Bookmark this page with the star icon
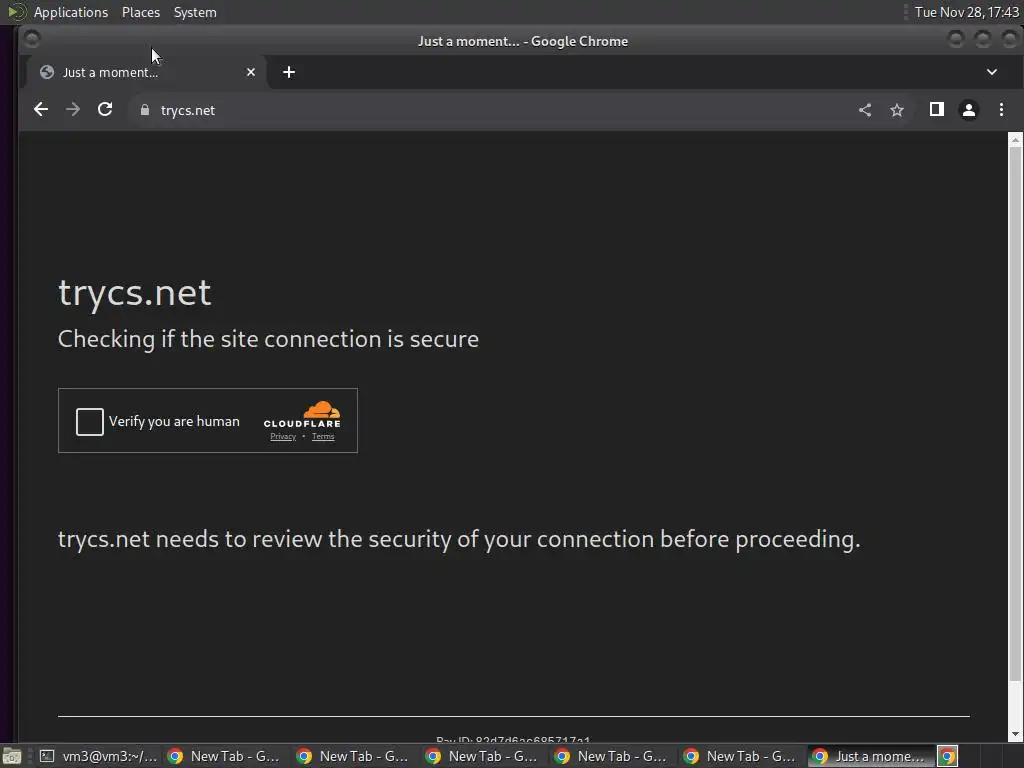Screen dimensions: 1024x768 pos(897,110)
